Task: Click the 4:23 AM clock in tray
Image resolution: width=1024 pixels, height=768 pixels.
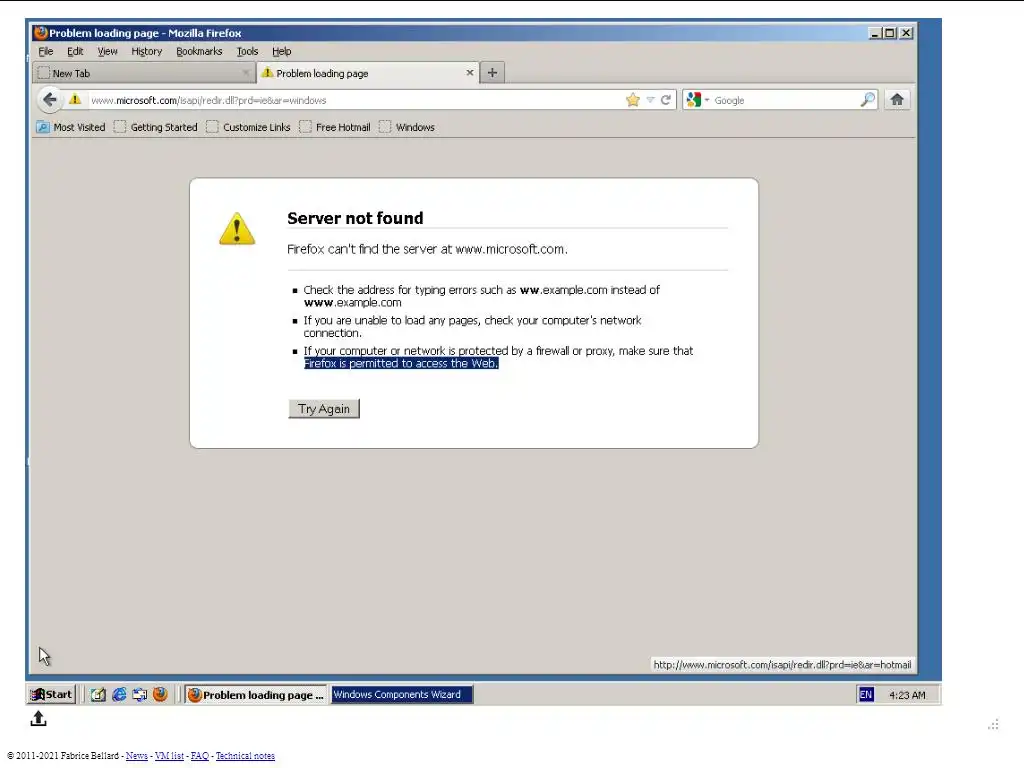Action: [x=907, y=695]
